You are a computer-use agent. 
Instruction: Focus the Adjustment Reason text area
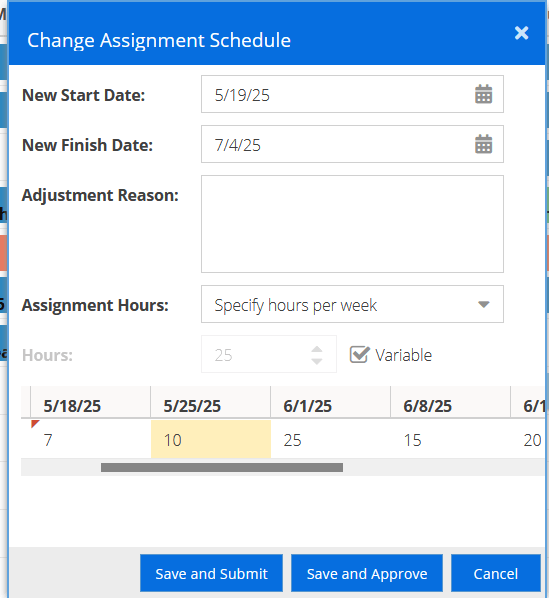(x=352, y=224)
